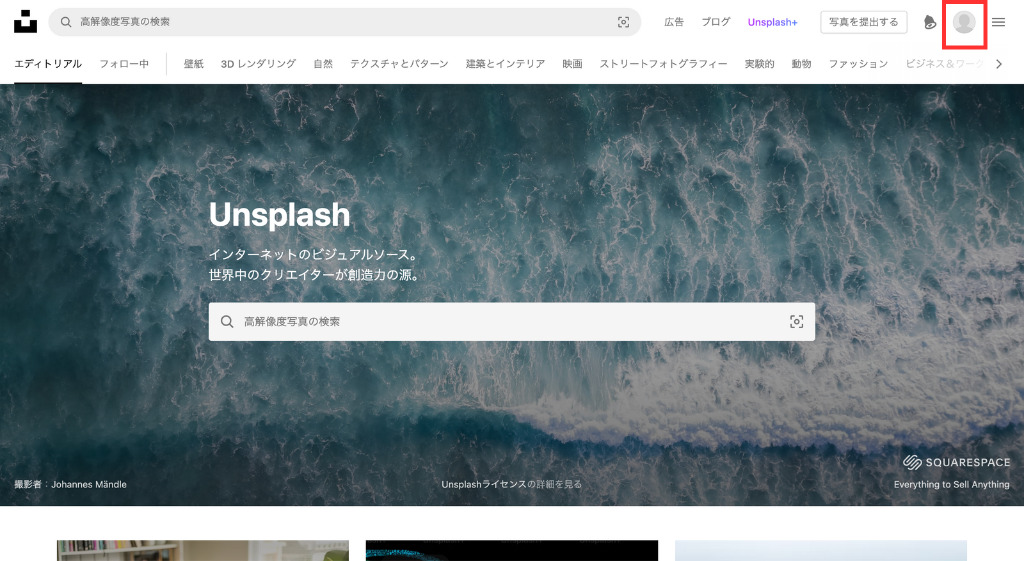Open the 実験的 category
This screenshot has height=561, width=1024.
(x=760, y=64)
